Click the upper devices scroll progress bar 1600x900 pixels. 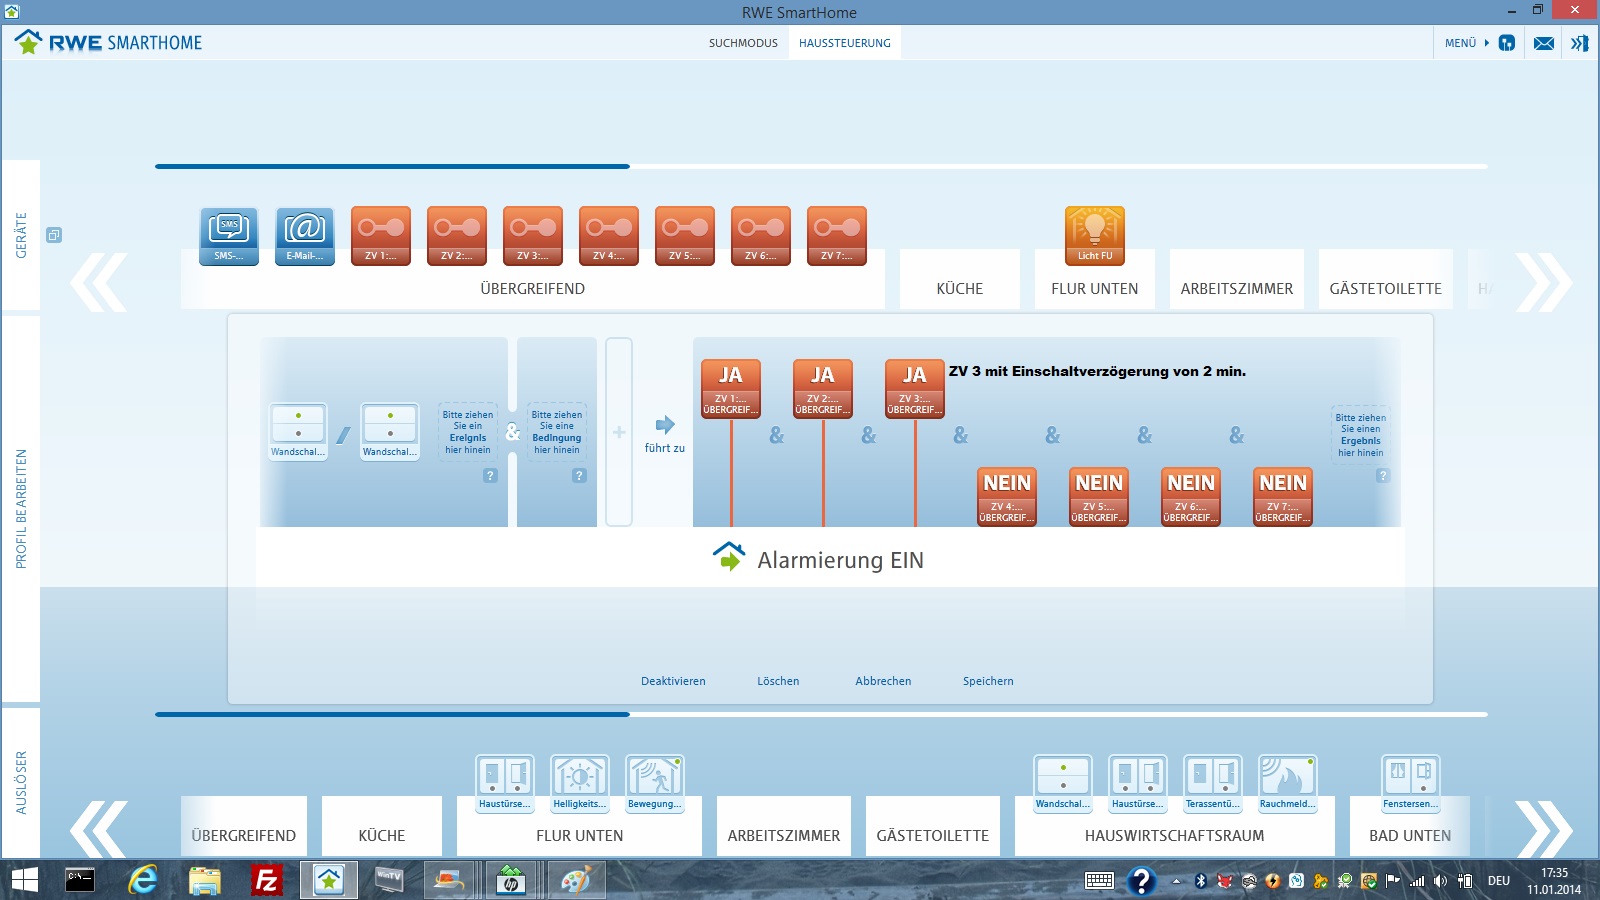coord(821,166)
